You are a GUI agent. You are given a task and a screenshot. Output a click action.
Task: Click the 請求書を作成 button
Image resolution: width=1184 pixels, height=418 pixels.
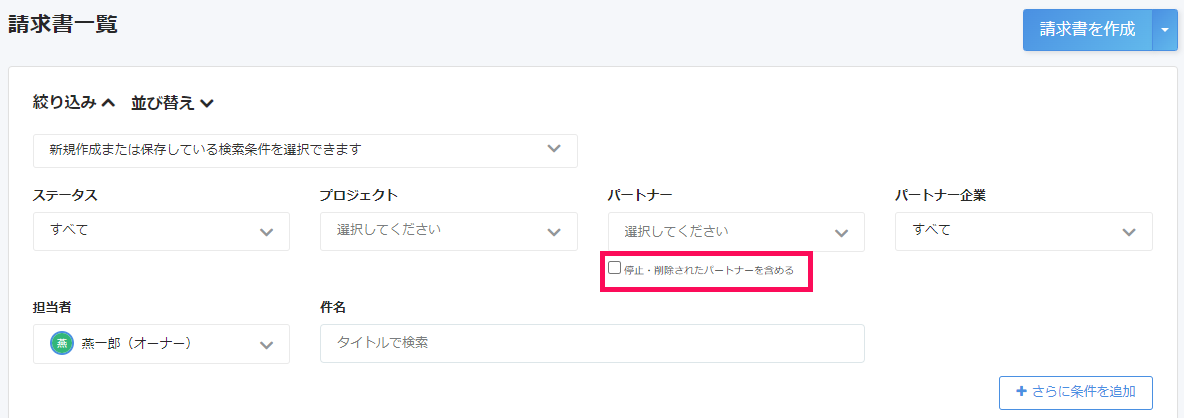[x=1087, y=30]
